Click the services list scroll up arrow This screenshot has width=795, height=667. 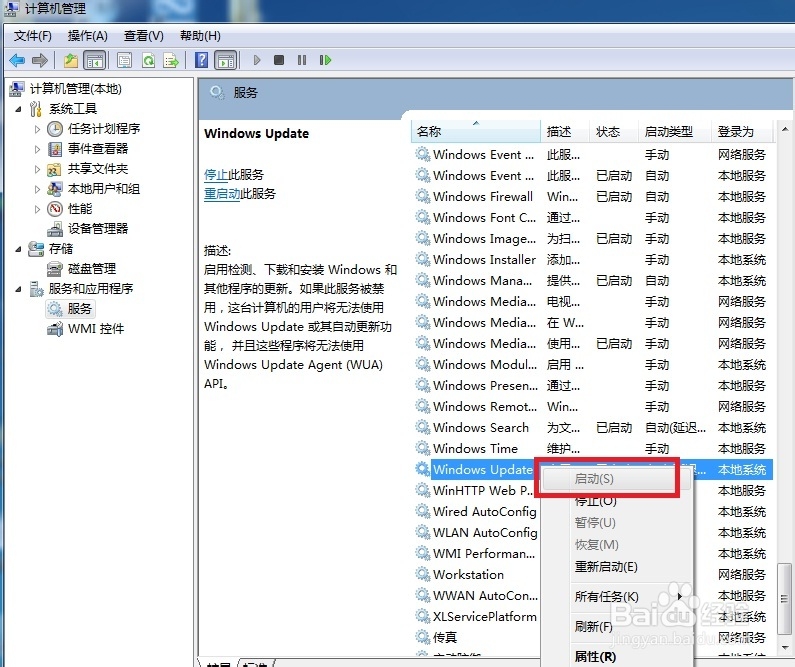785,130
